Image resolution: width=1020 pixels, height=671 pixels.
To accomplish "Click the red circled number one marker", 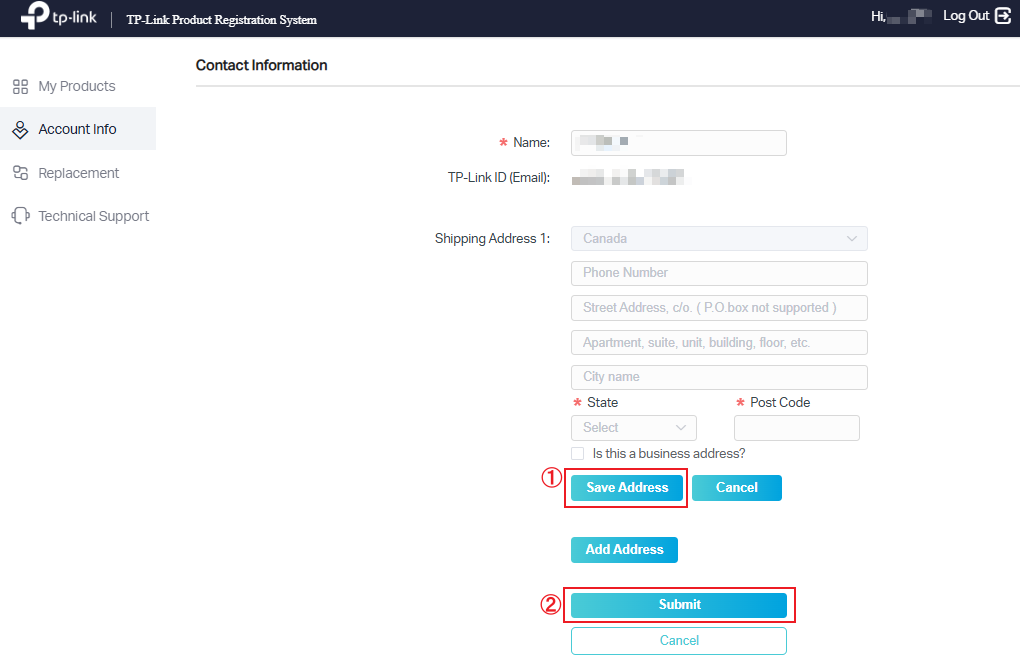I will pos(552,480).
